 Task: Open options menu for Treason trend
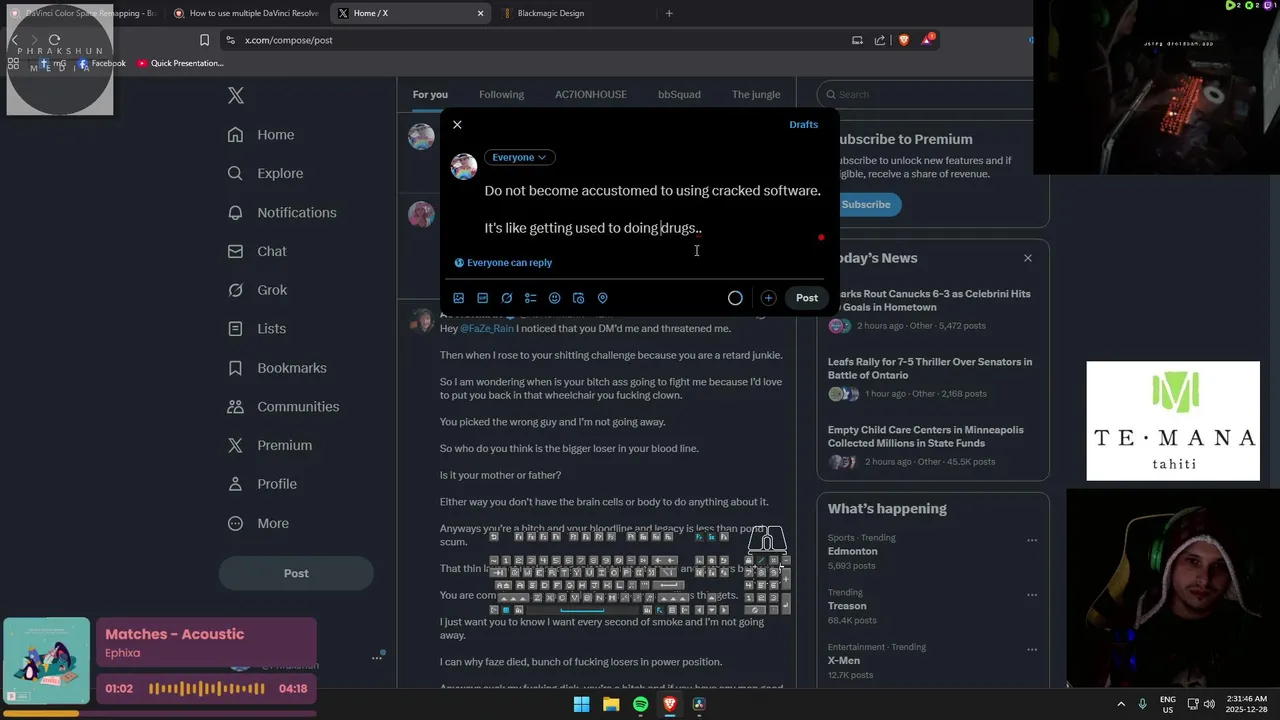tap(1031, 594)
